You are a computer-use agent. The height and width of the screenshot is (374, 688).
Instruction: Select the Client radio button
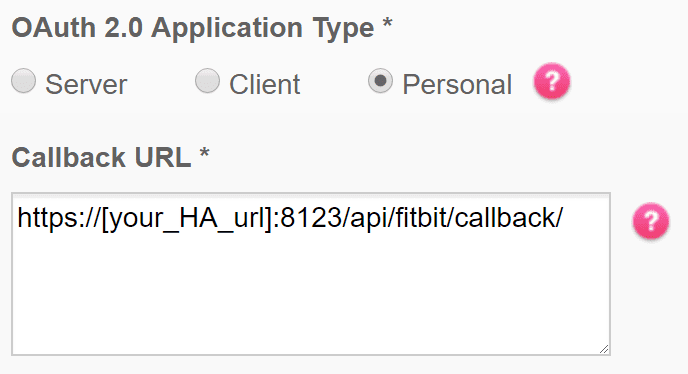tap(207, 81)
